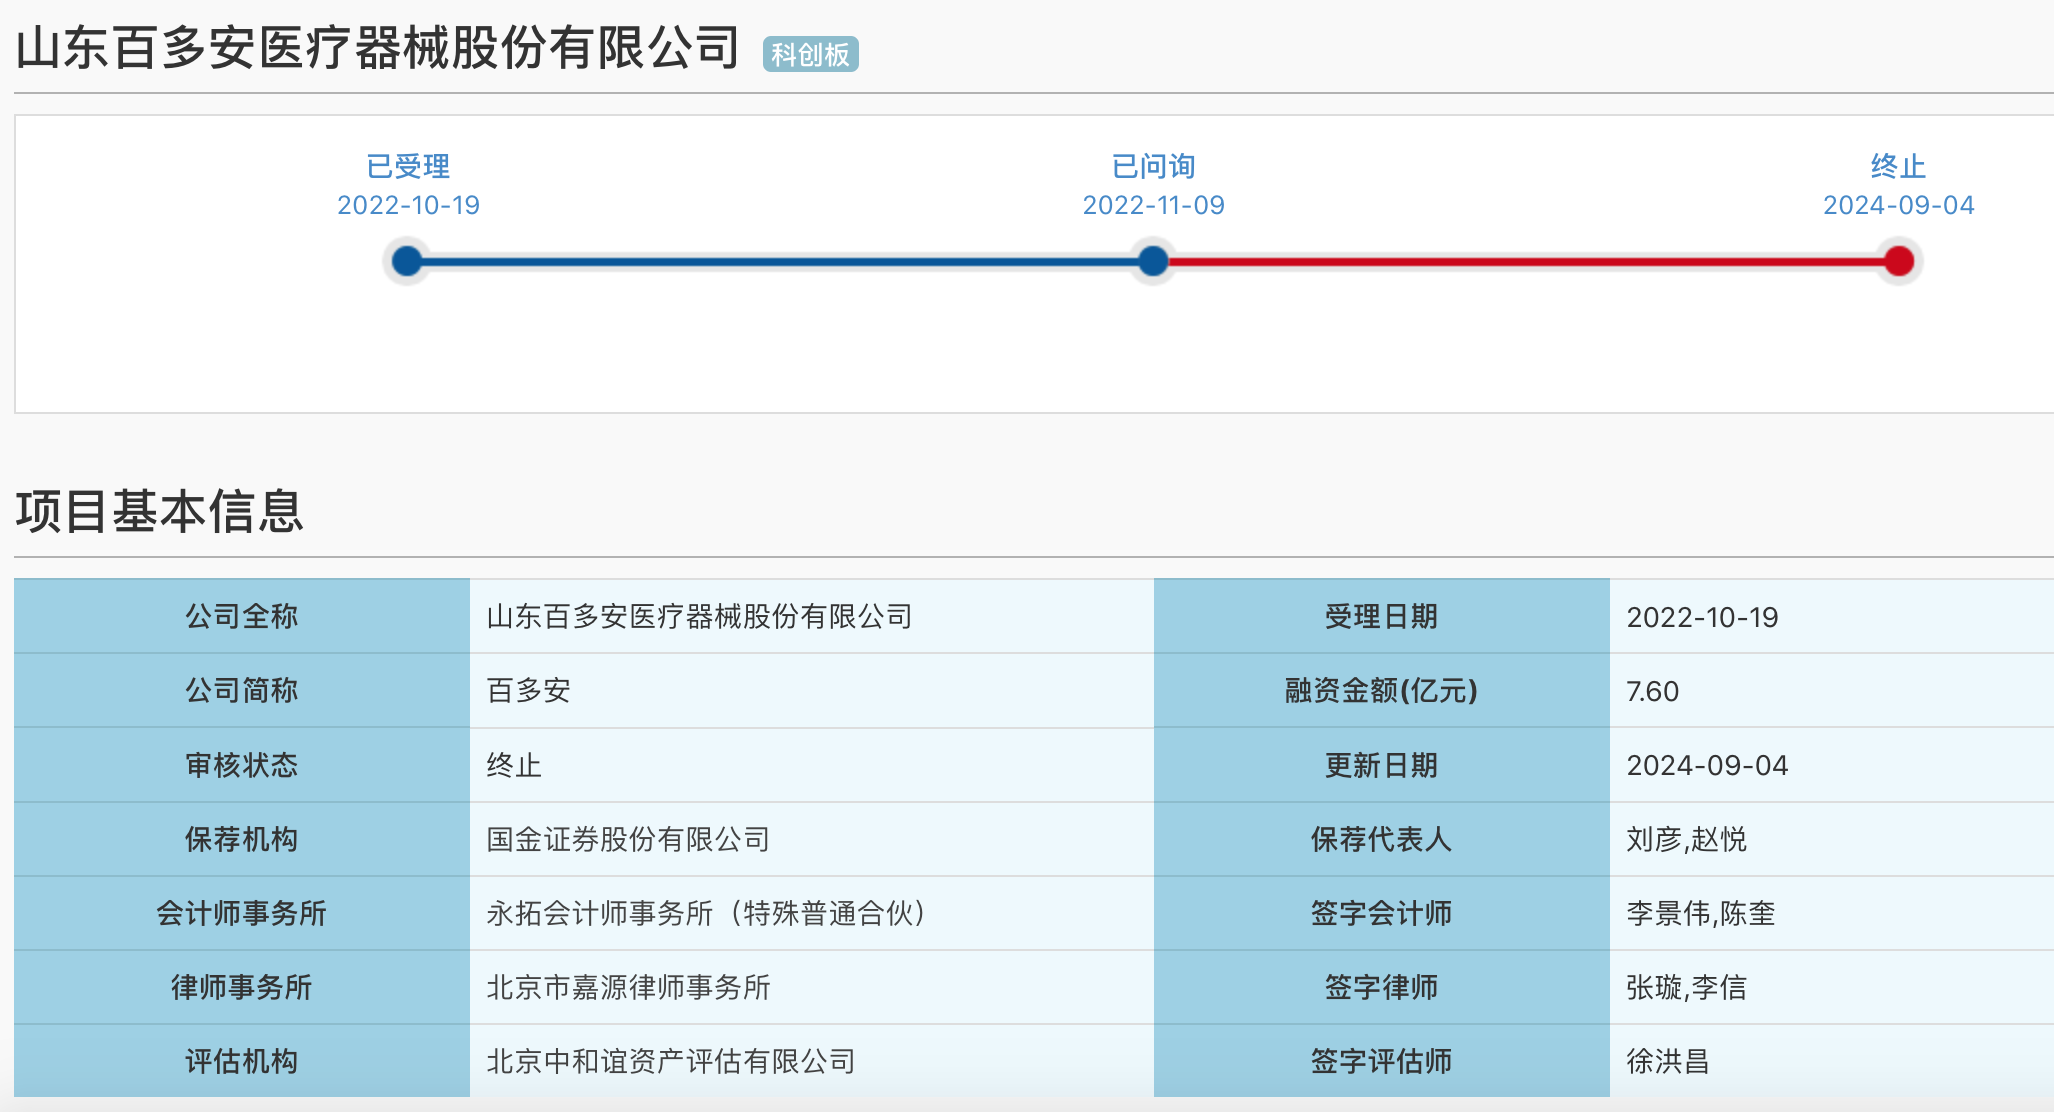The width and height of the screenshot is (2054, 1112).
Task: Click the 北京中和谊资产评估有限公司 cell
Action: click(671, 1061)
